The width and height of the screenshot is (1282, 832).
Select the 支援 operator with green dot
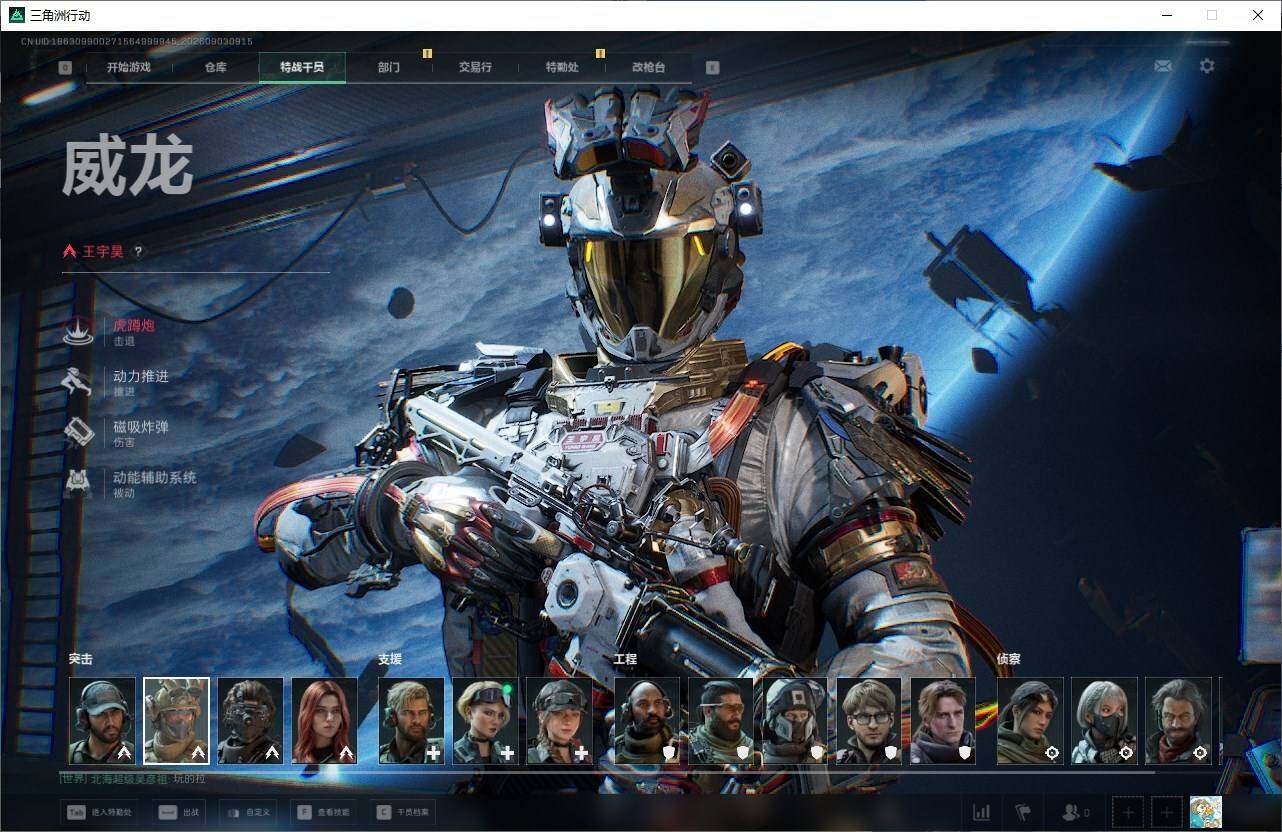coord(485,721)
